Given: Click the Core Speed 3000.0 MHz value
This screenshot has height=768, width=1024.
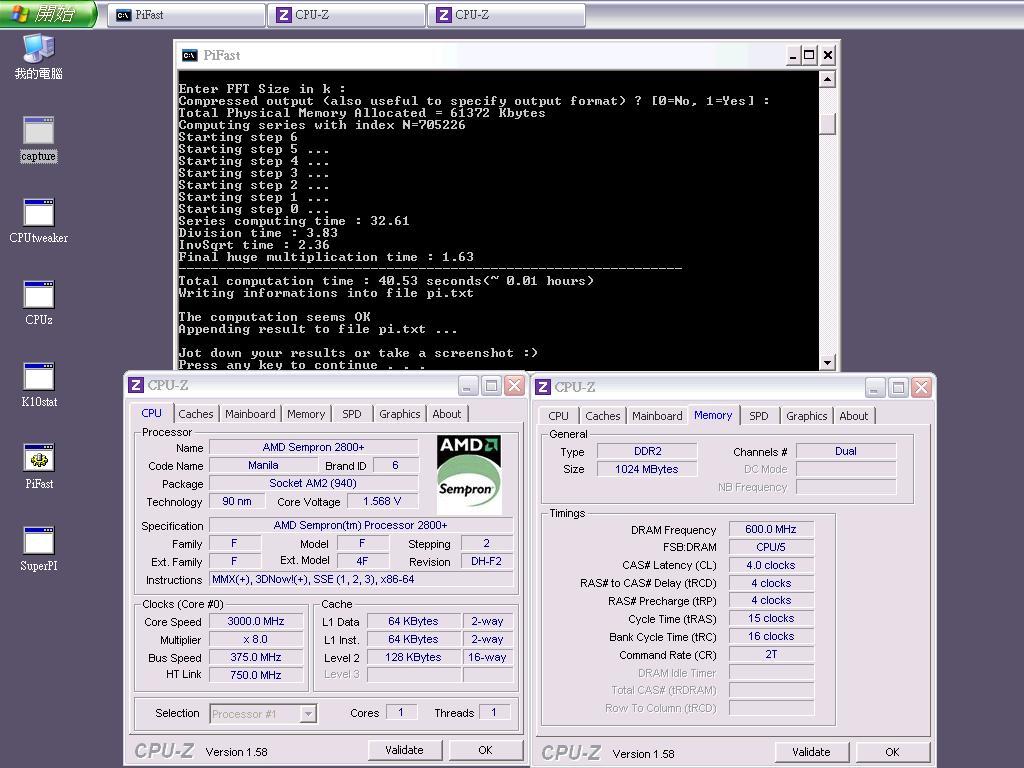Looking at the screenshot, I should (x=255, y=621).
